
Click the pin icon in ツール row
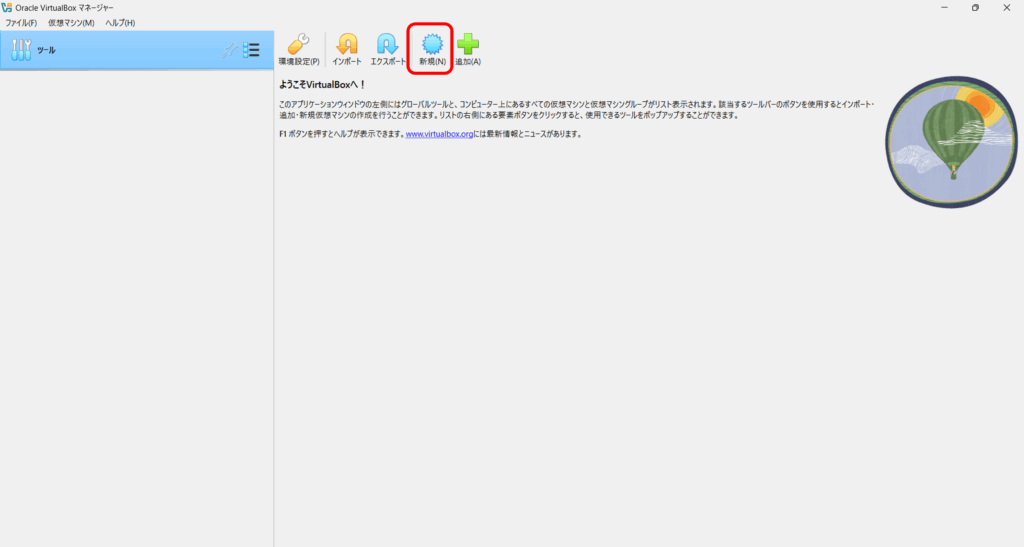[229, 50]
